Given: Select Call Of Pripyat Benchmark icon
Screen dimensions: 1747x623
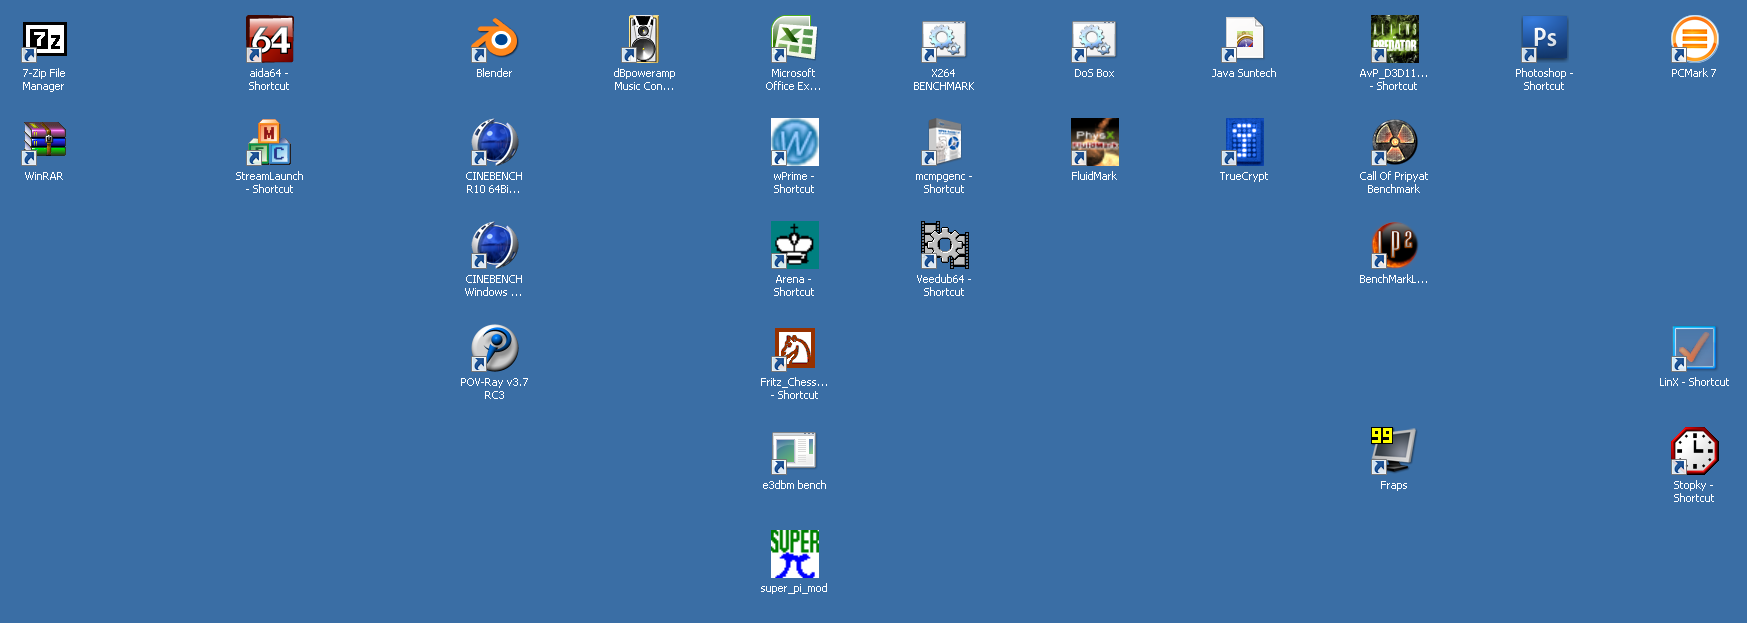Looking at the screenshot, I should tap(1394, 143).
